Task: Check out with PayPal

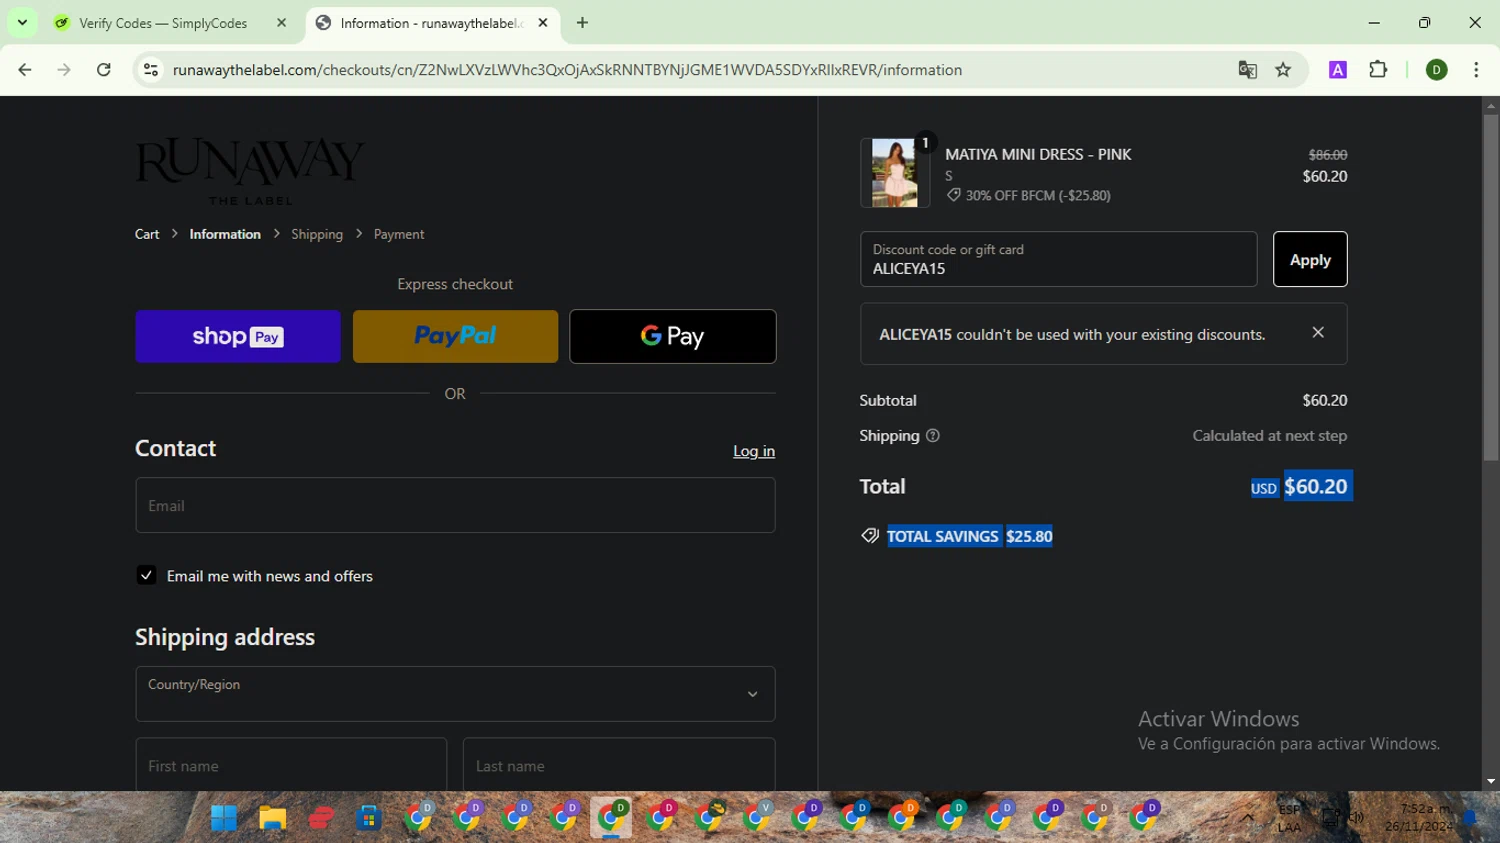Action: click(x=455, y=336)
